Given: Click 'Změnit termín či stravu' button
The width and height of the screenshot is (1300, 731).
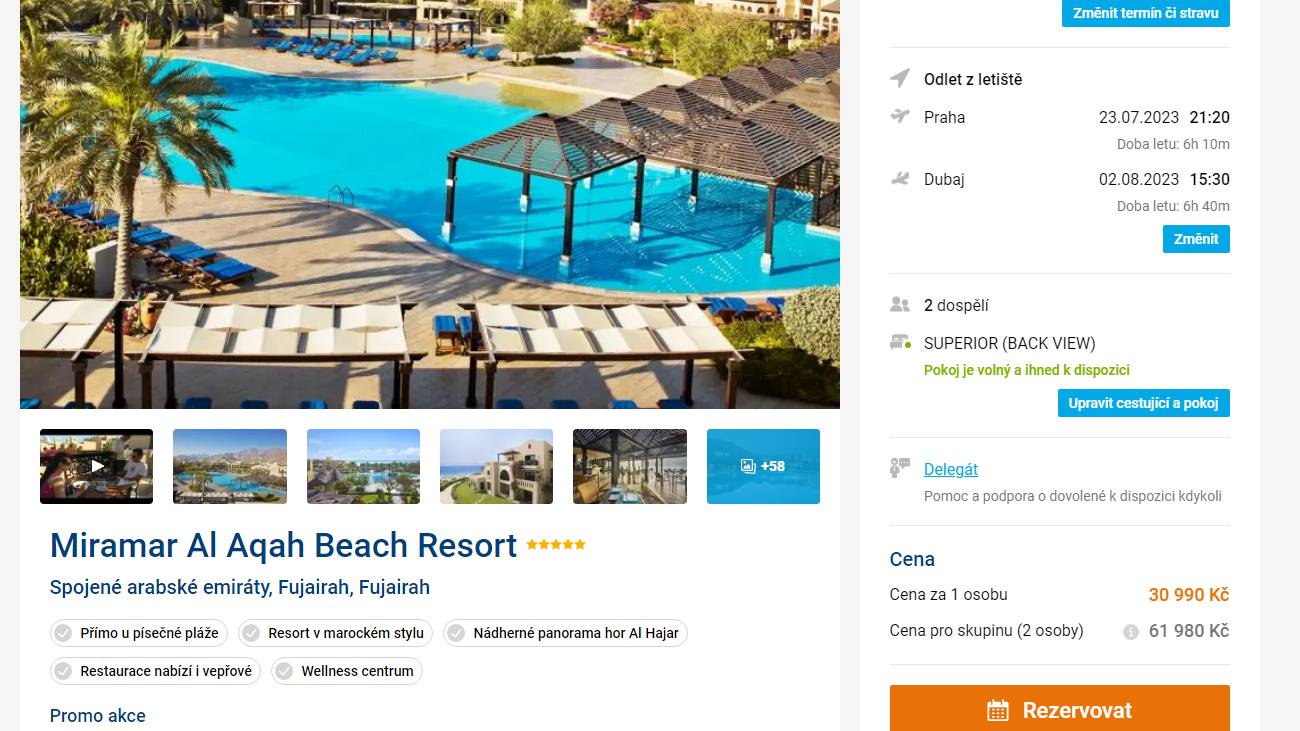Looking at the screenshot, I should pos(1146,13).
